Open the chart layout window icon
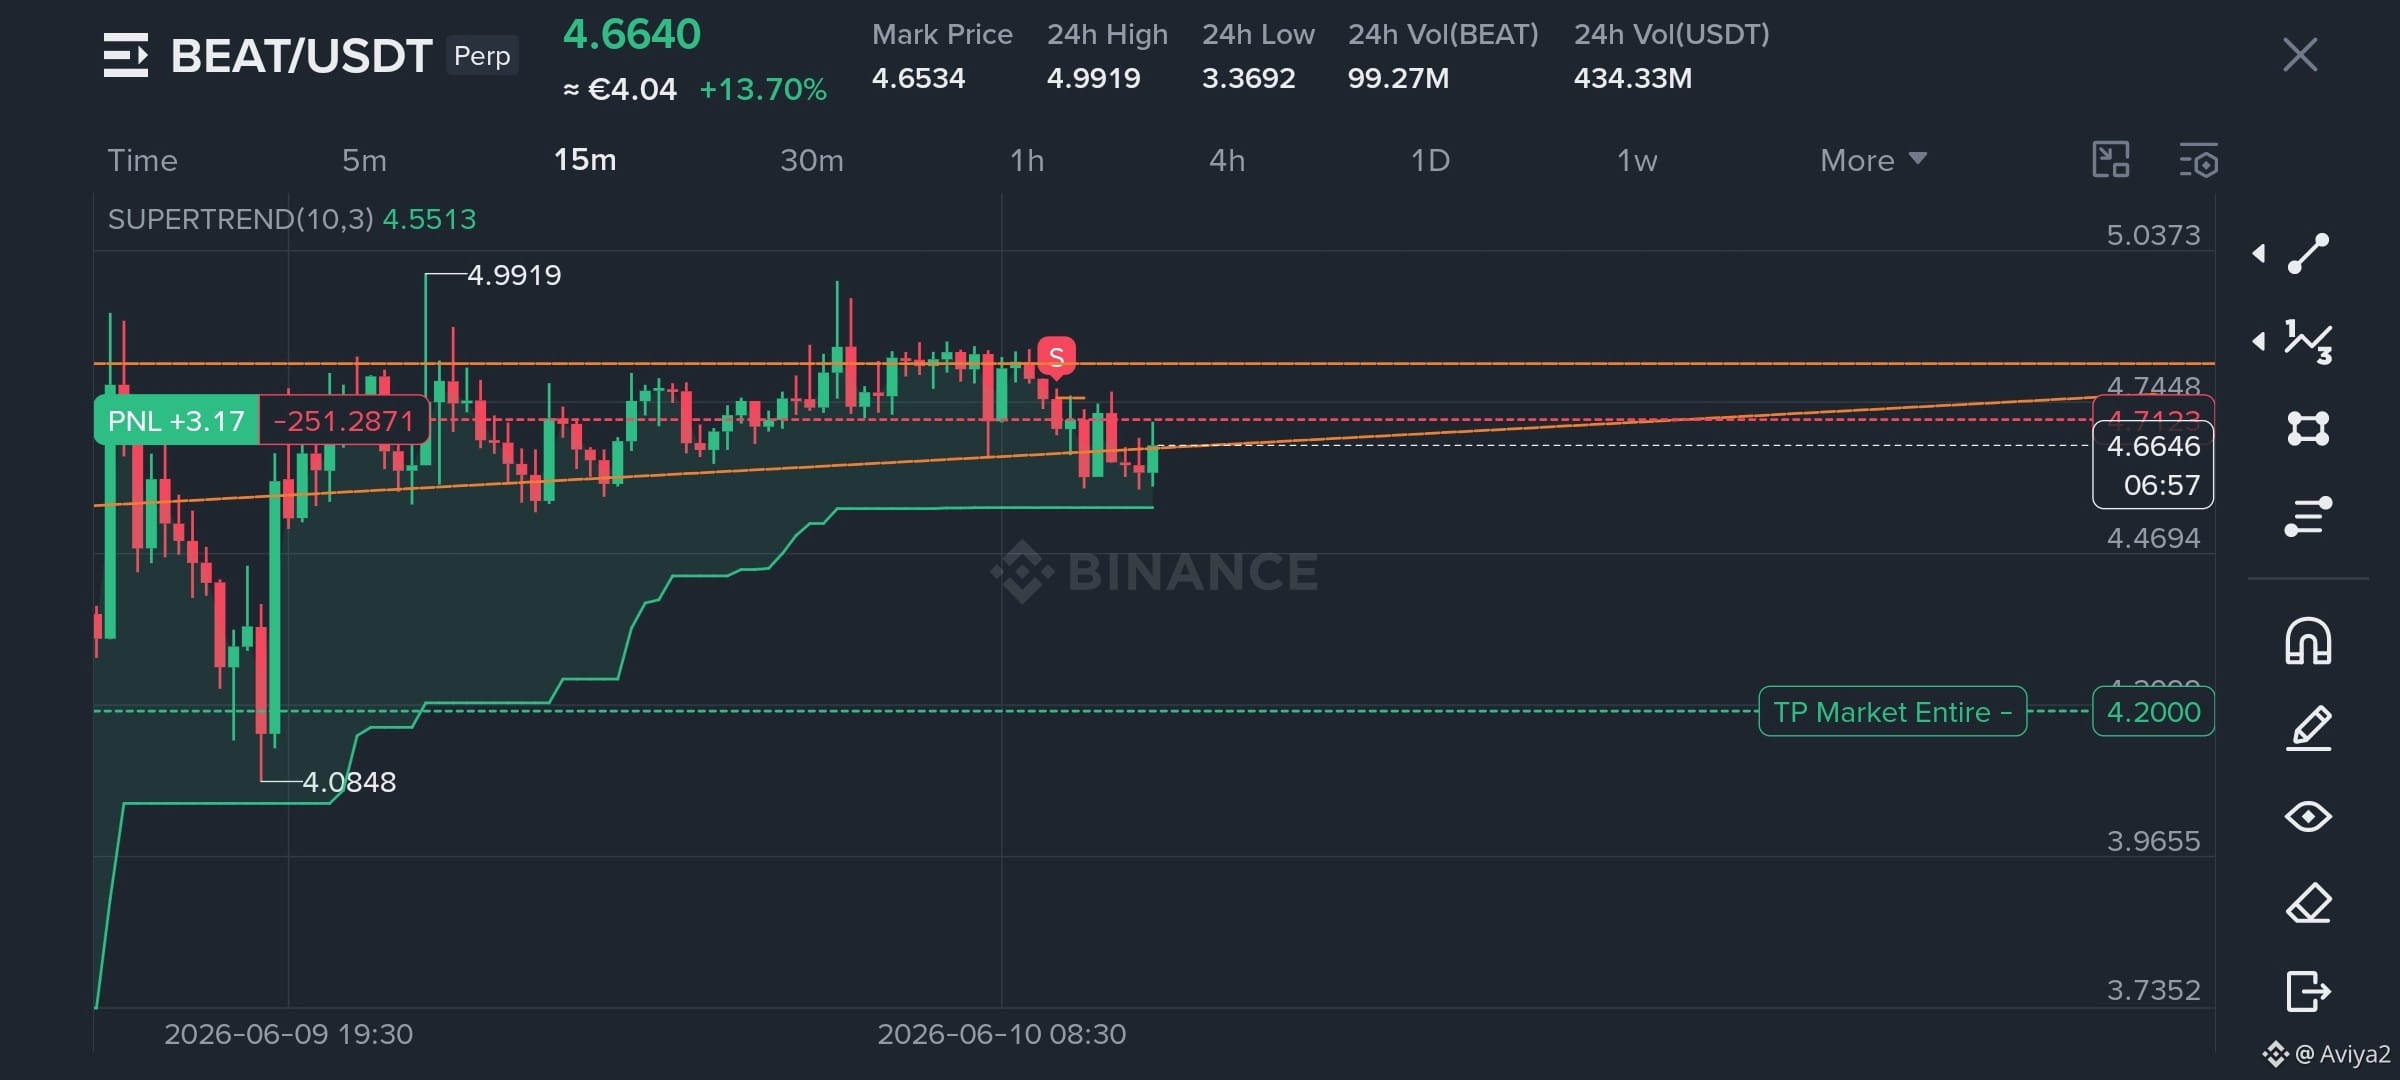This screenshot has height=1080, width=2400. coord(2111,160)
